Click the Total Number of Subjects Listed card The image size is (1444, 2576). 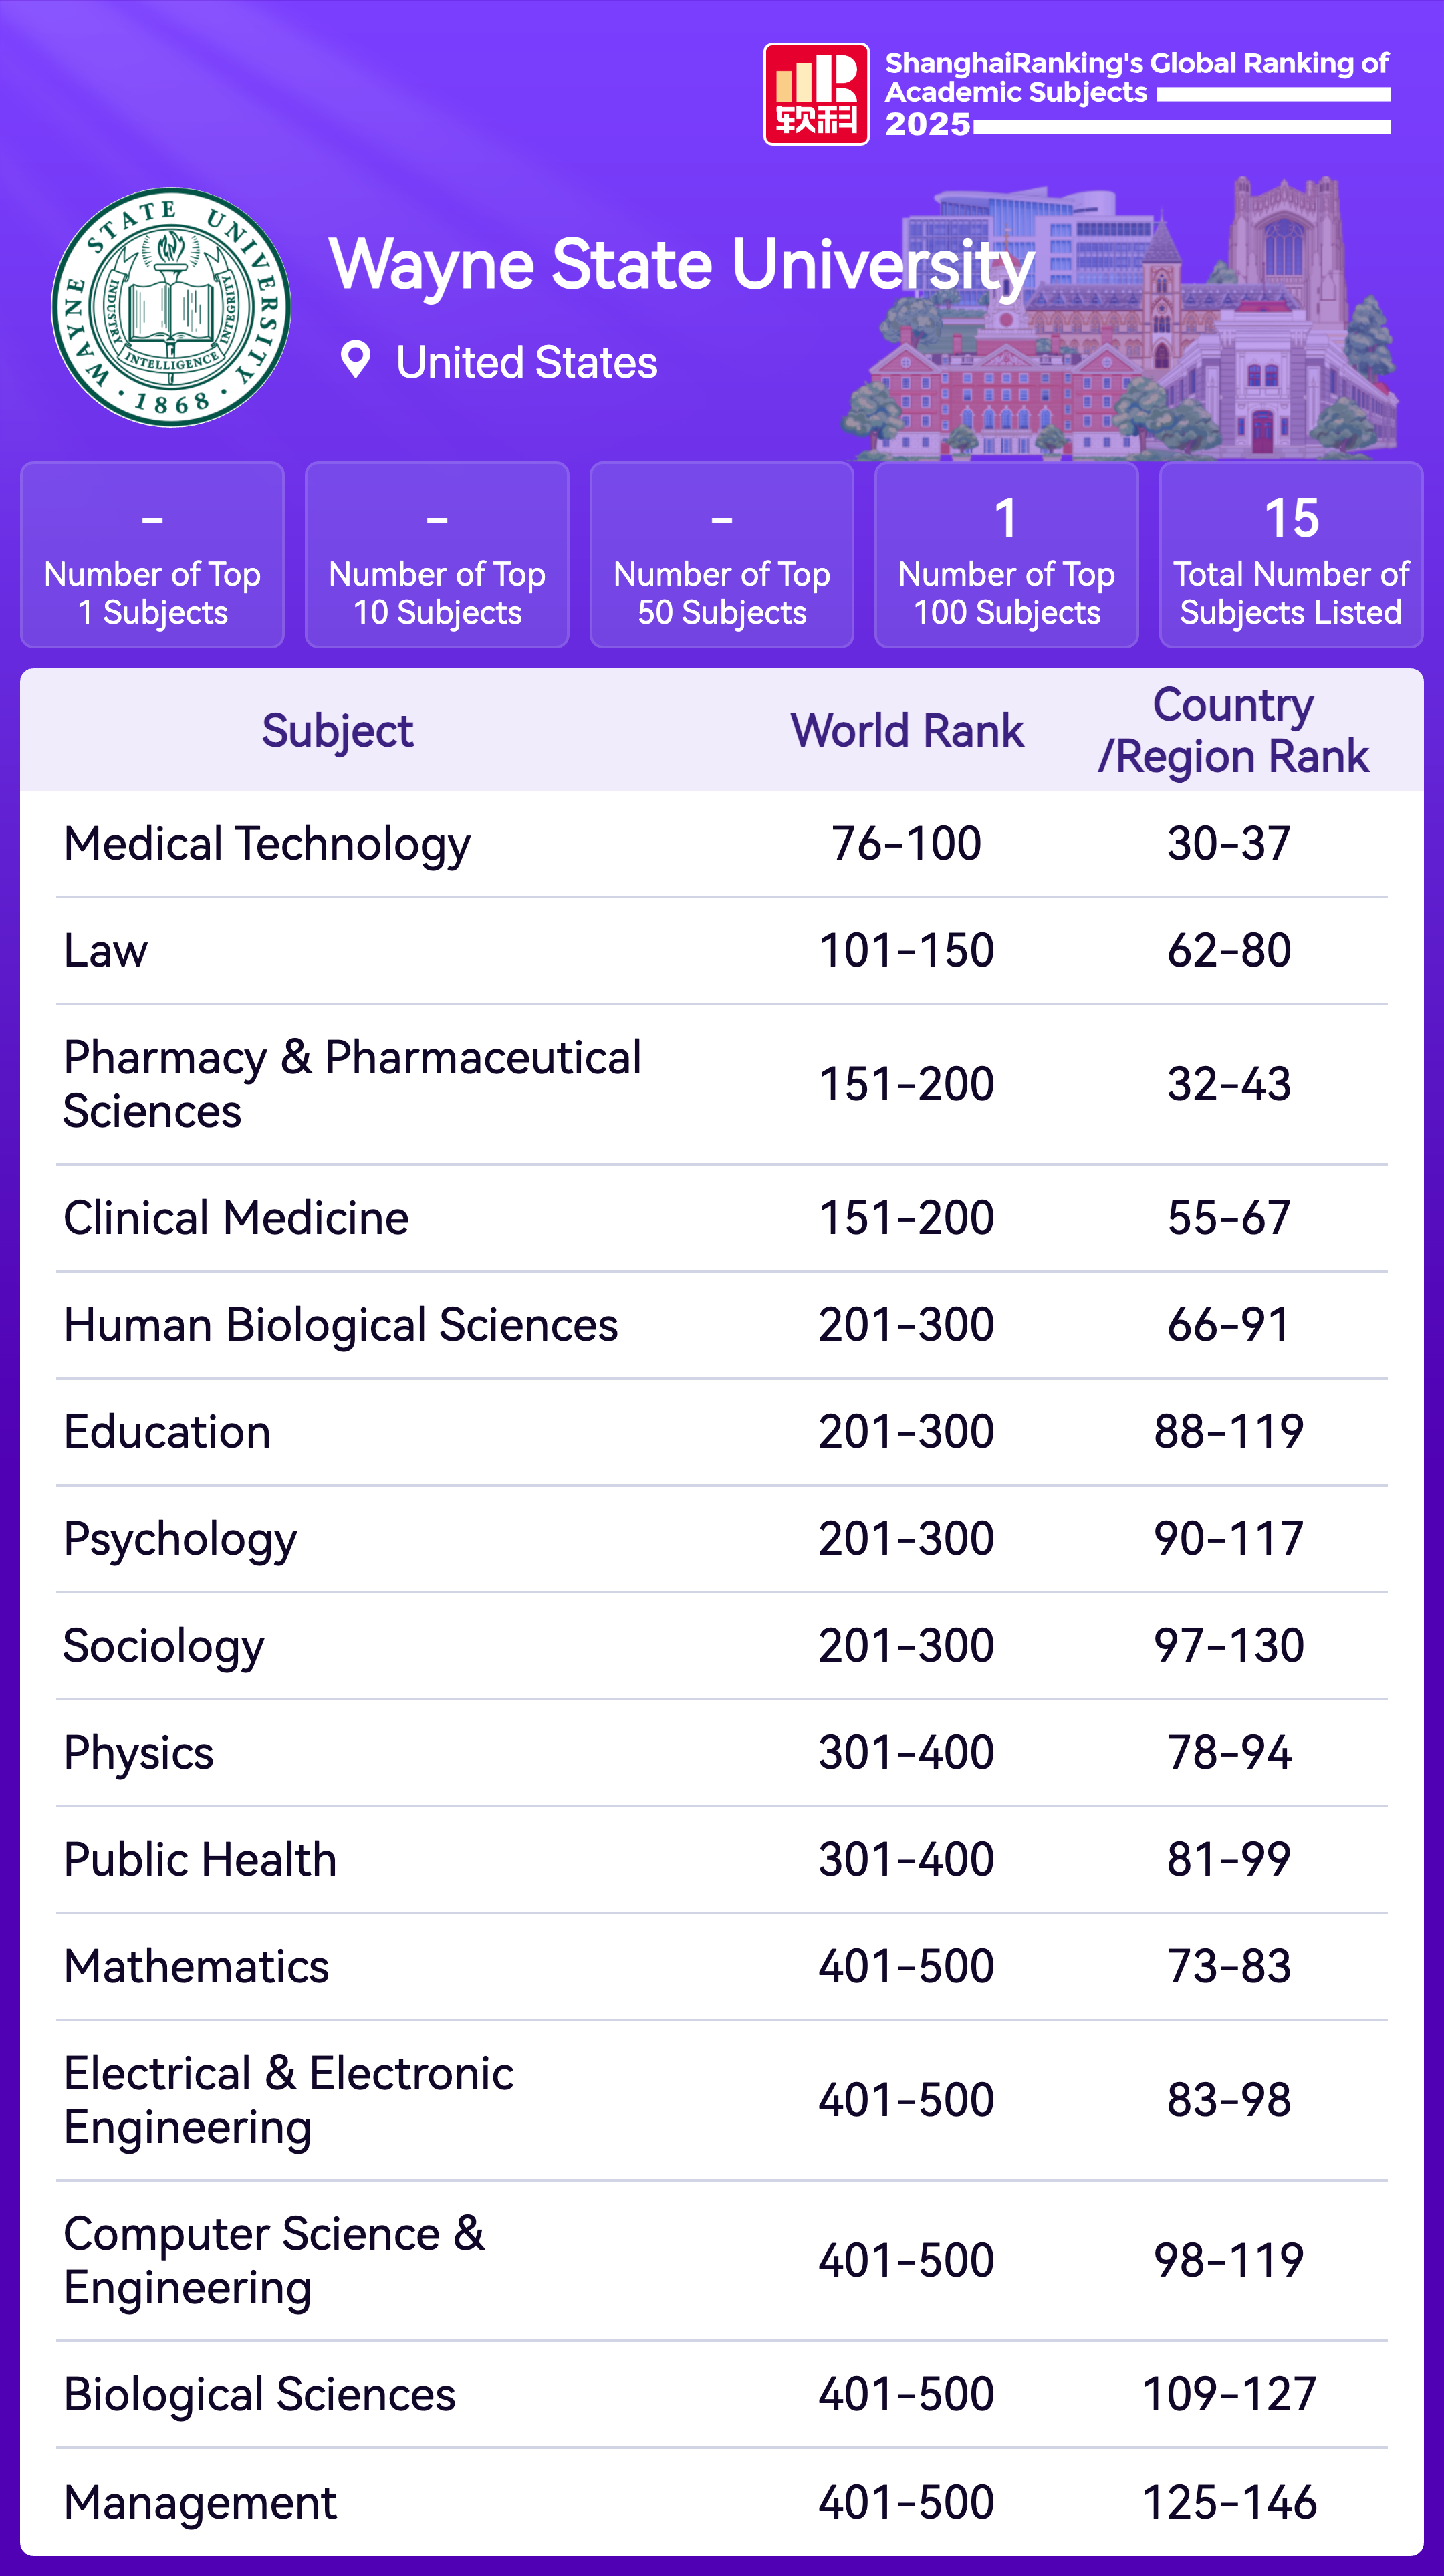pos(1290,555)
